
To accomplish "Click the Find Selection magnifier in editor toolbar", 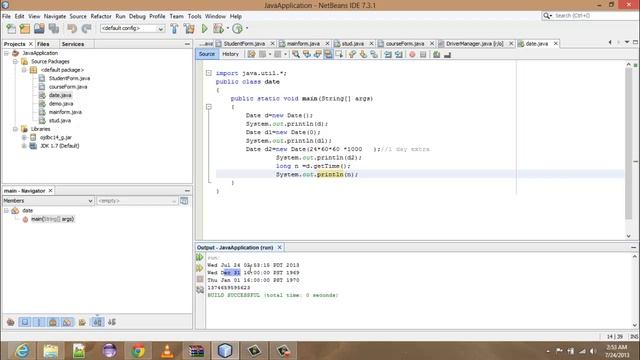I will (296, 54).
